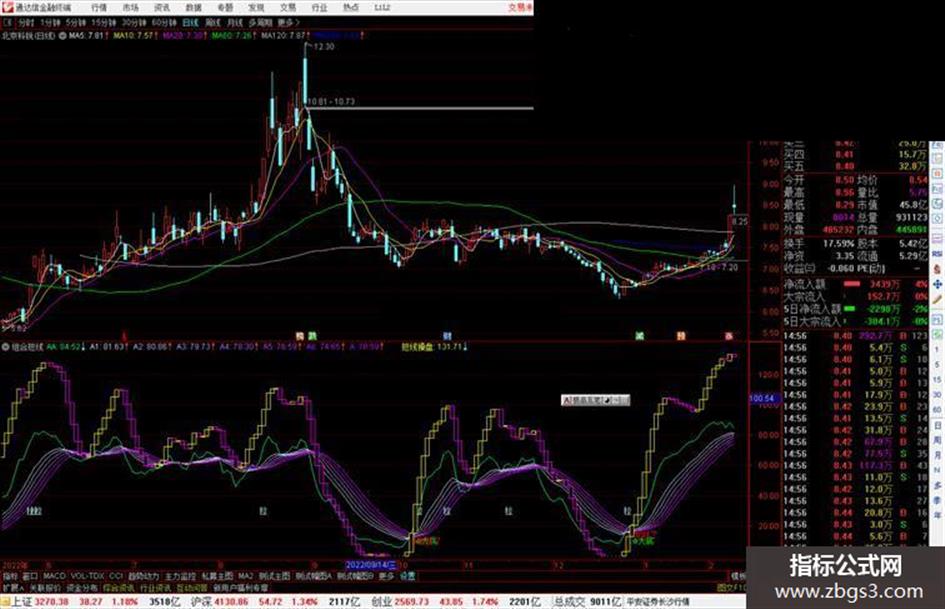This screenshot has width=945, height=609.
Task: Select the 30-minute shortcut in right sidebar
Action: point(937,394)
